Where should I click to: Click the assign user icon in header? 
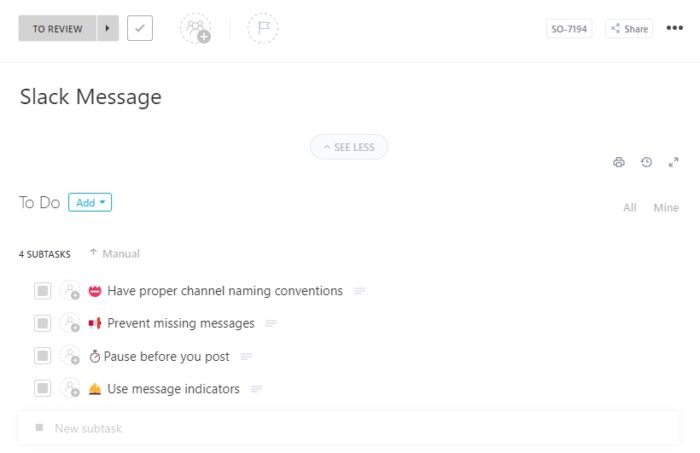pos(196,29)
